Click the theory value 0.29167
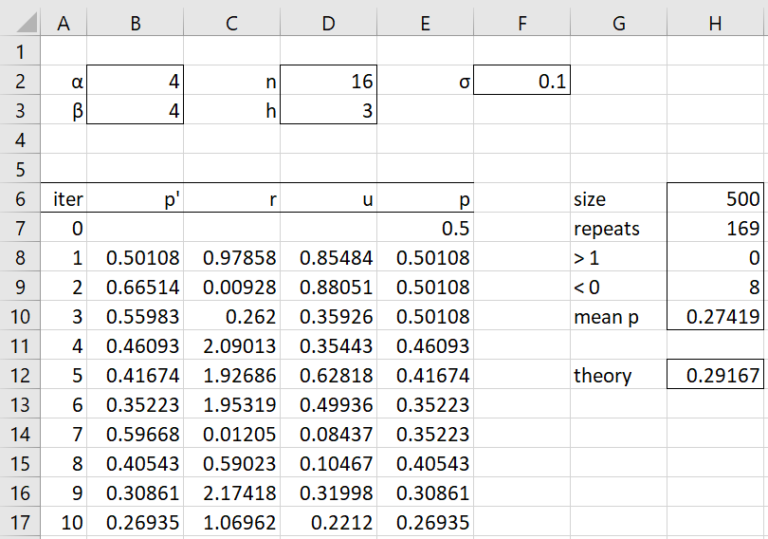 click(x=716, y=375)
